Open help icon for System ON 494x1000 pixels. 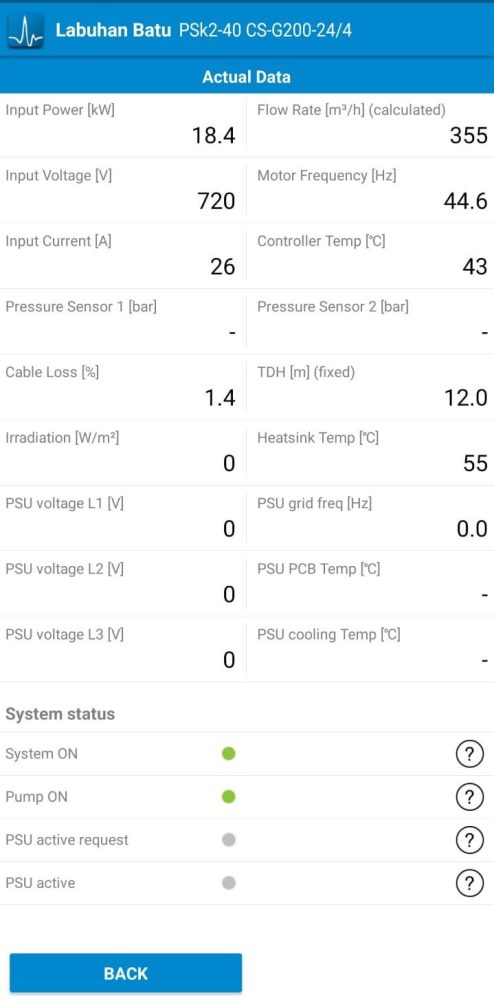coord(469,754)
